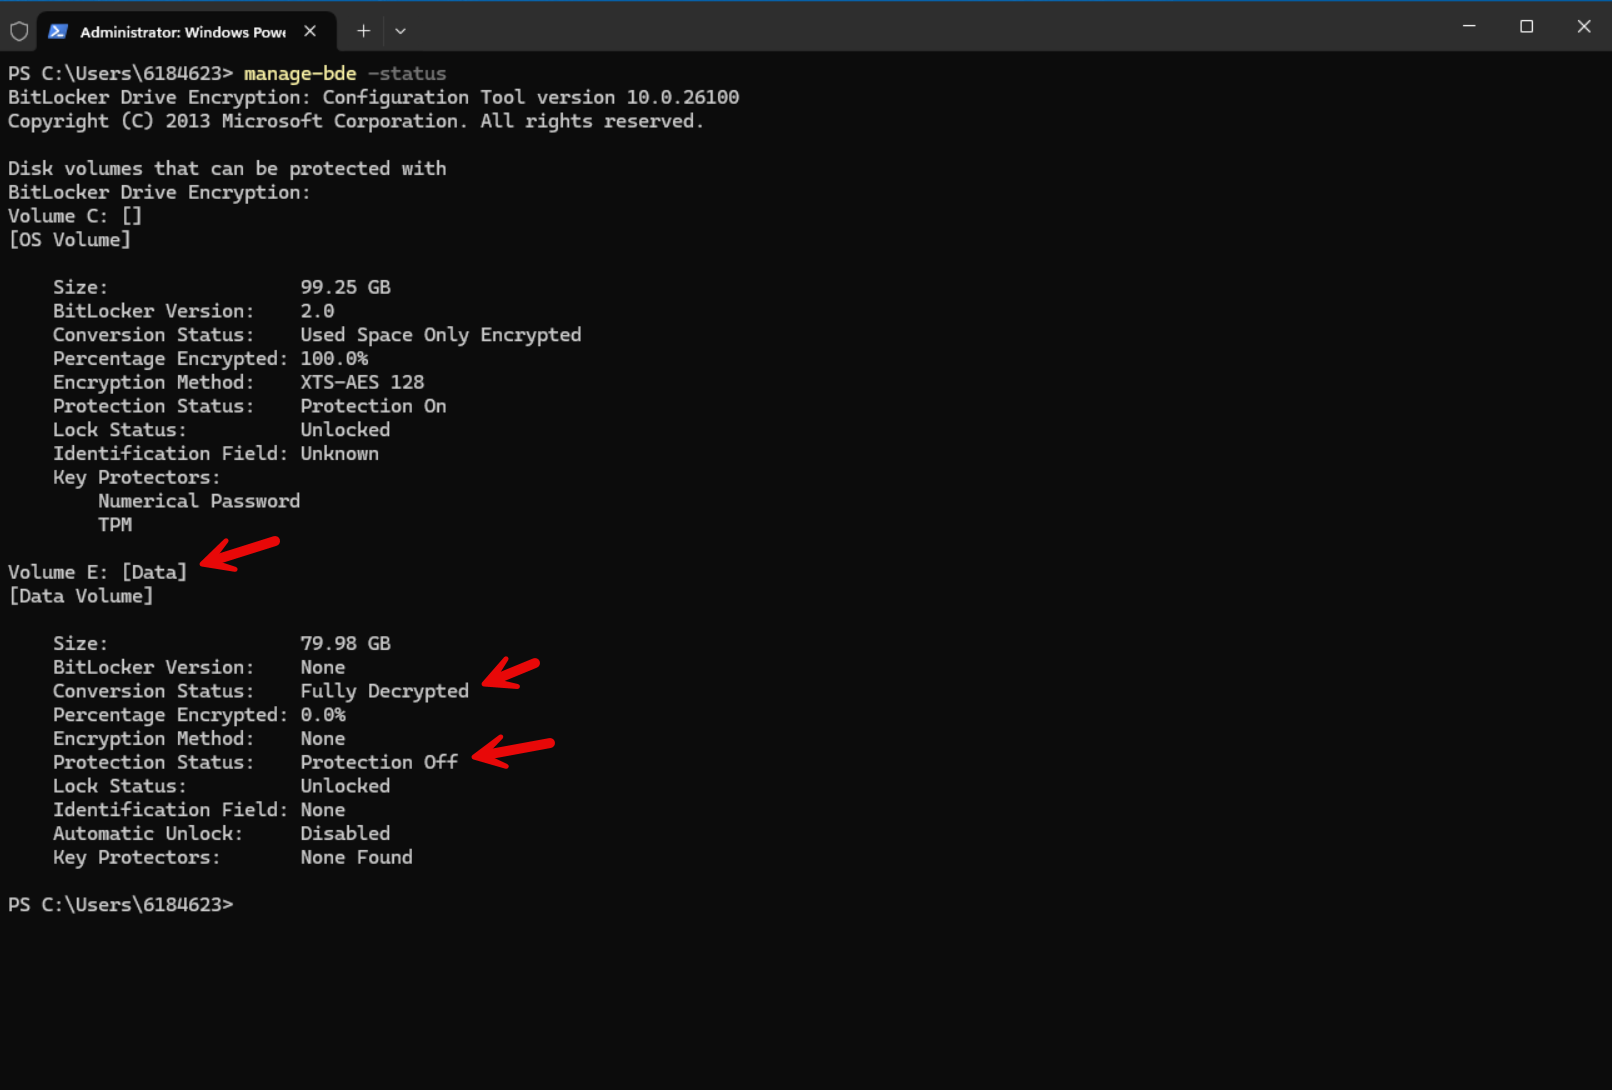Click the Volume E: [Data] line
Image resolution: width=1612 pixels, height=1090 pixels.
[97, 571]
